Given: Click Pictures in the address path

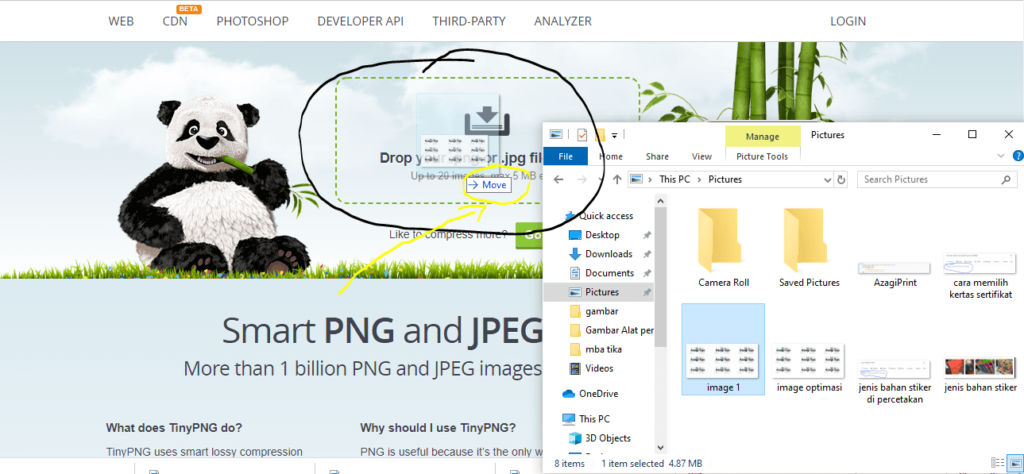Looking at the screenshot, I should (x=725, y=179).
